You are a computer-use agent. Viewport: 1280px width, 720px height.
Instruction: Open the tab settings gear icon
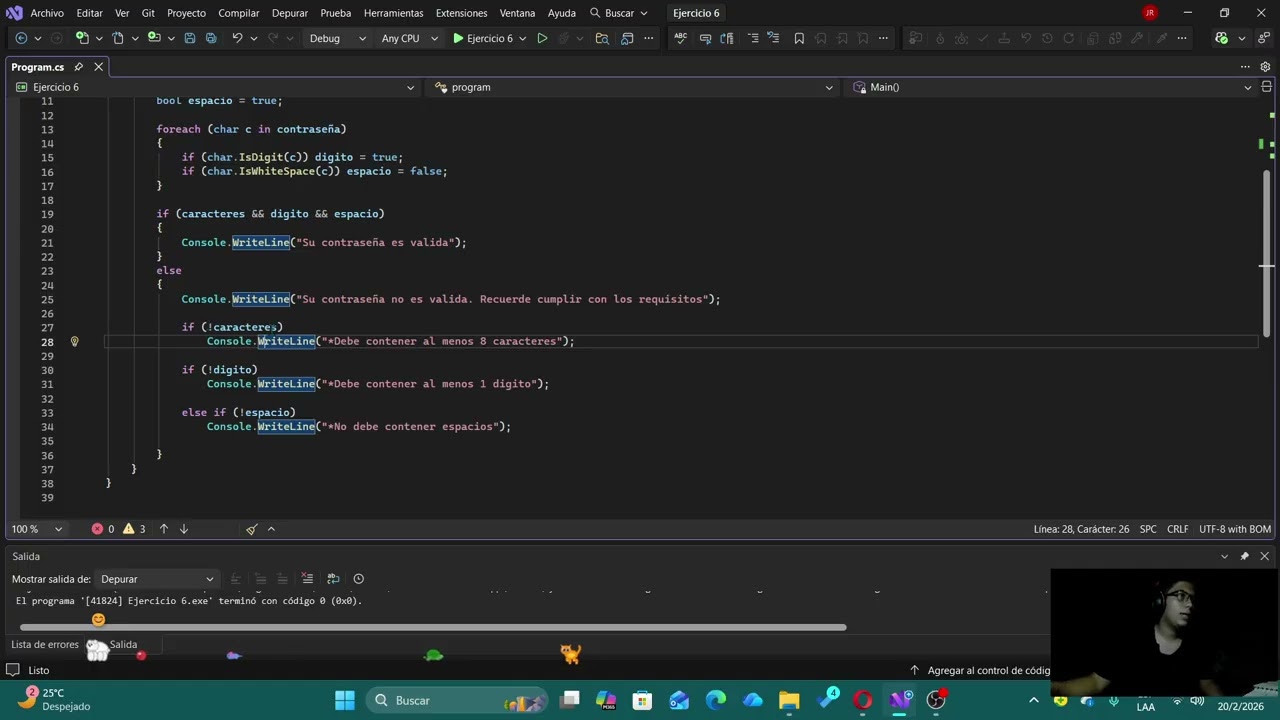click(1265, 67)
